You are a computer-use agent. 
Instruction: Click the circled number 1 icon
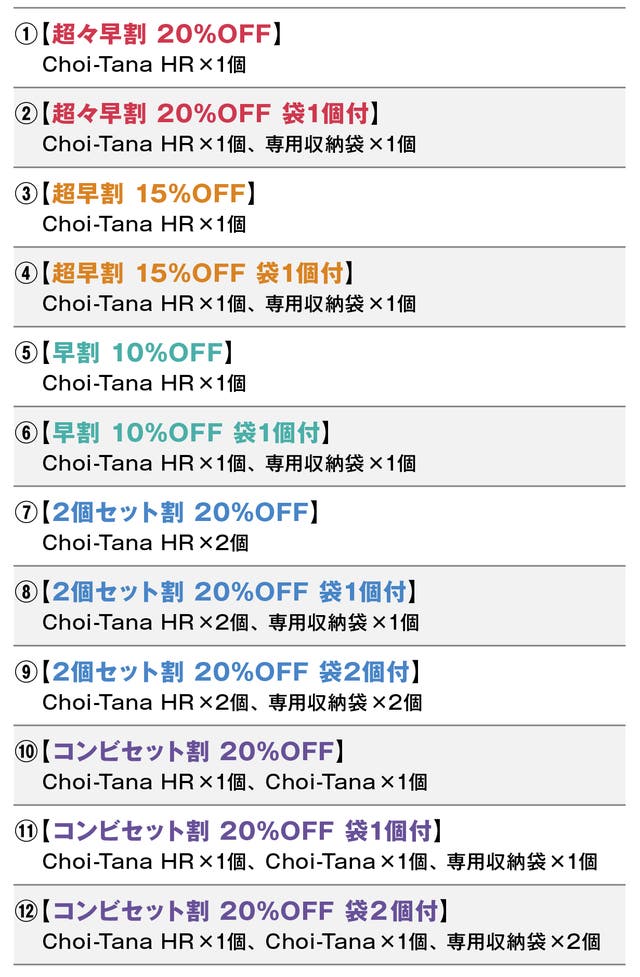25,35
